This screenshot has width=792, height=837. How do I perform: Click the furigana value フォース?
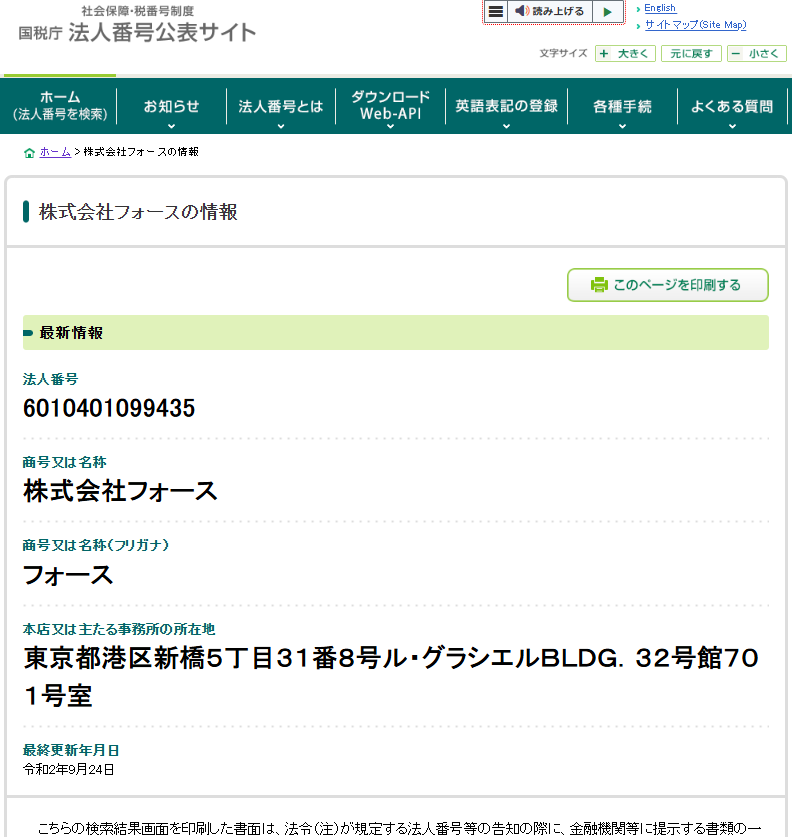pos(68,575)
